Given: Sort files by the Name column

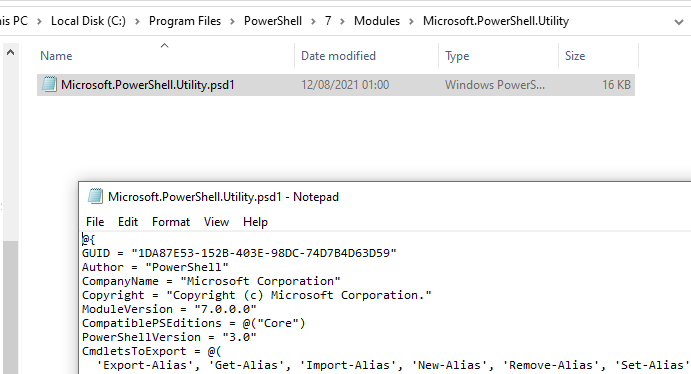Looking at the screenshot, I should coord(56,56).
